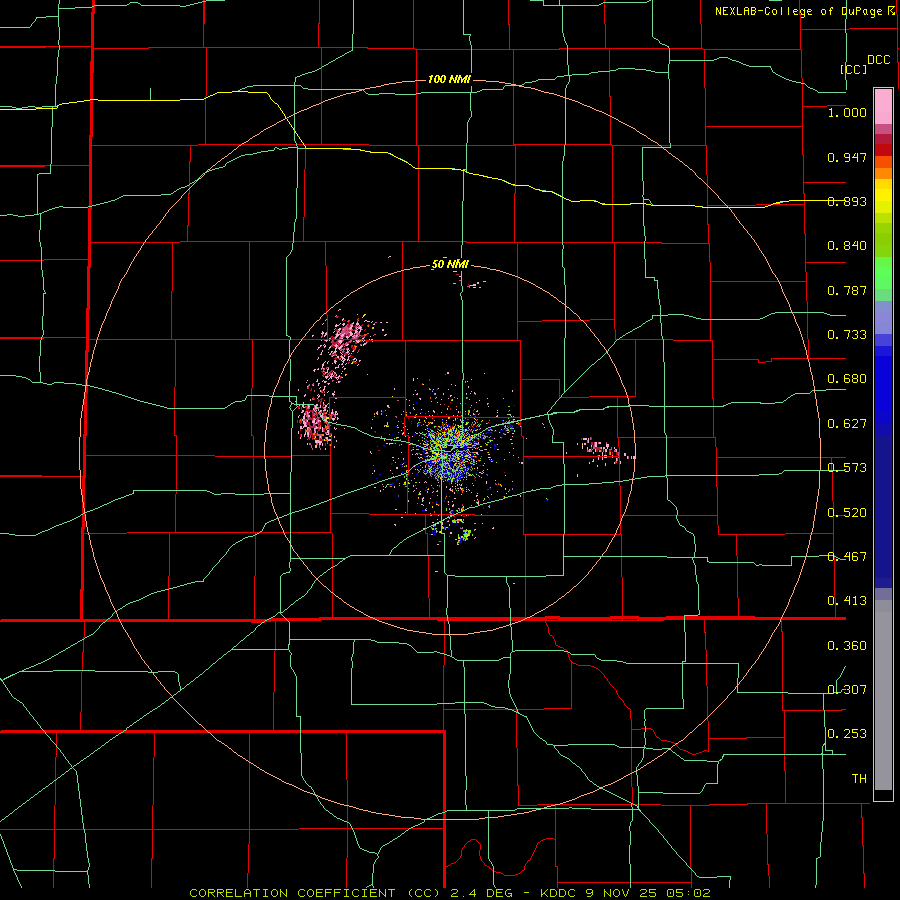
Task: Pick the orange color bar segment
Action: pos(883,173)
